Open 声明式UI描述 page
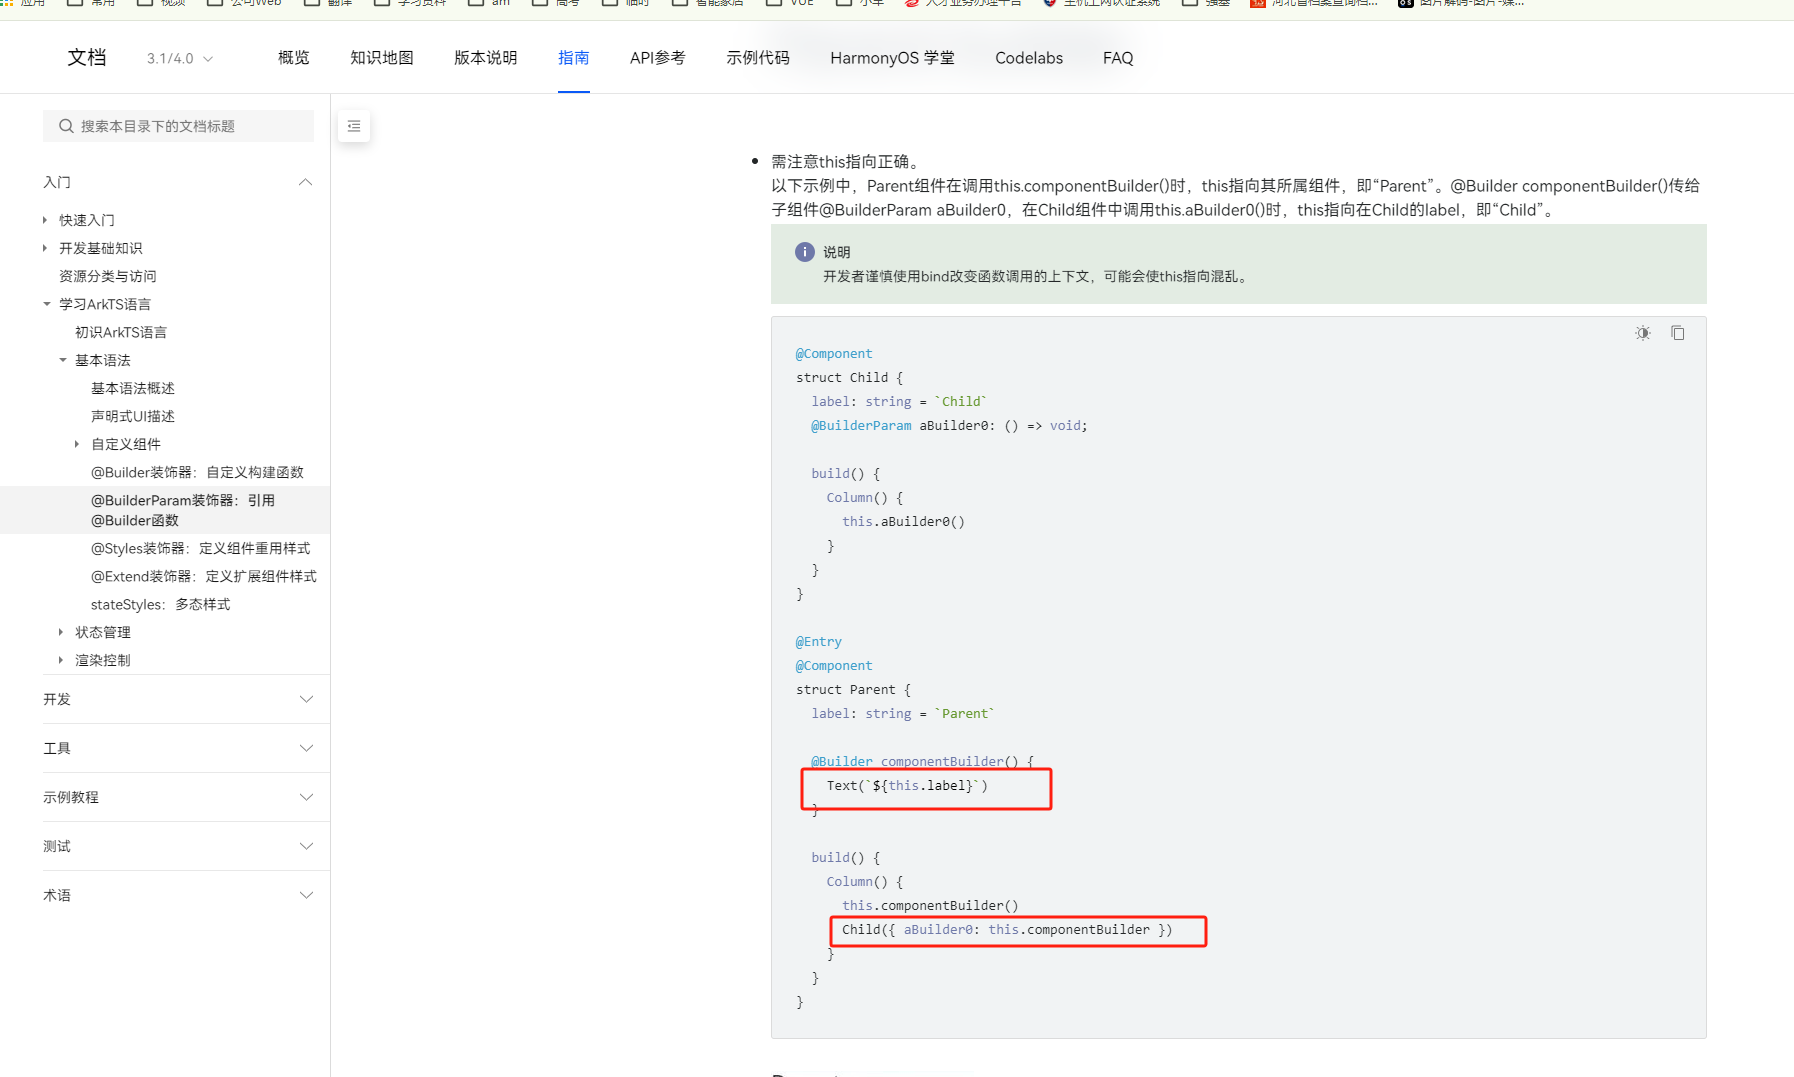 point(133,416)
